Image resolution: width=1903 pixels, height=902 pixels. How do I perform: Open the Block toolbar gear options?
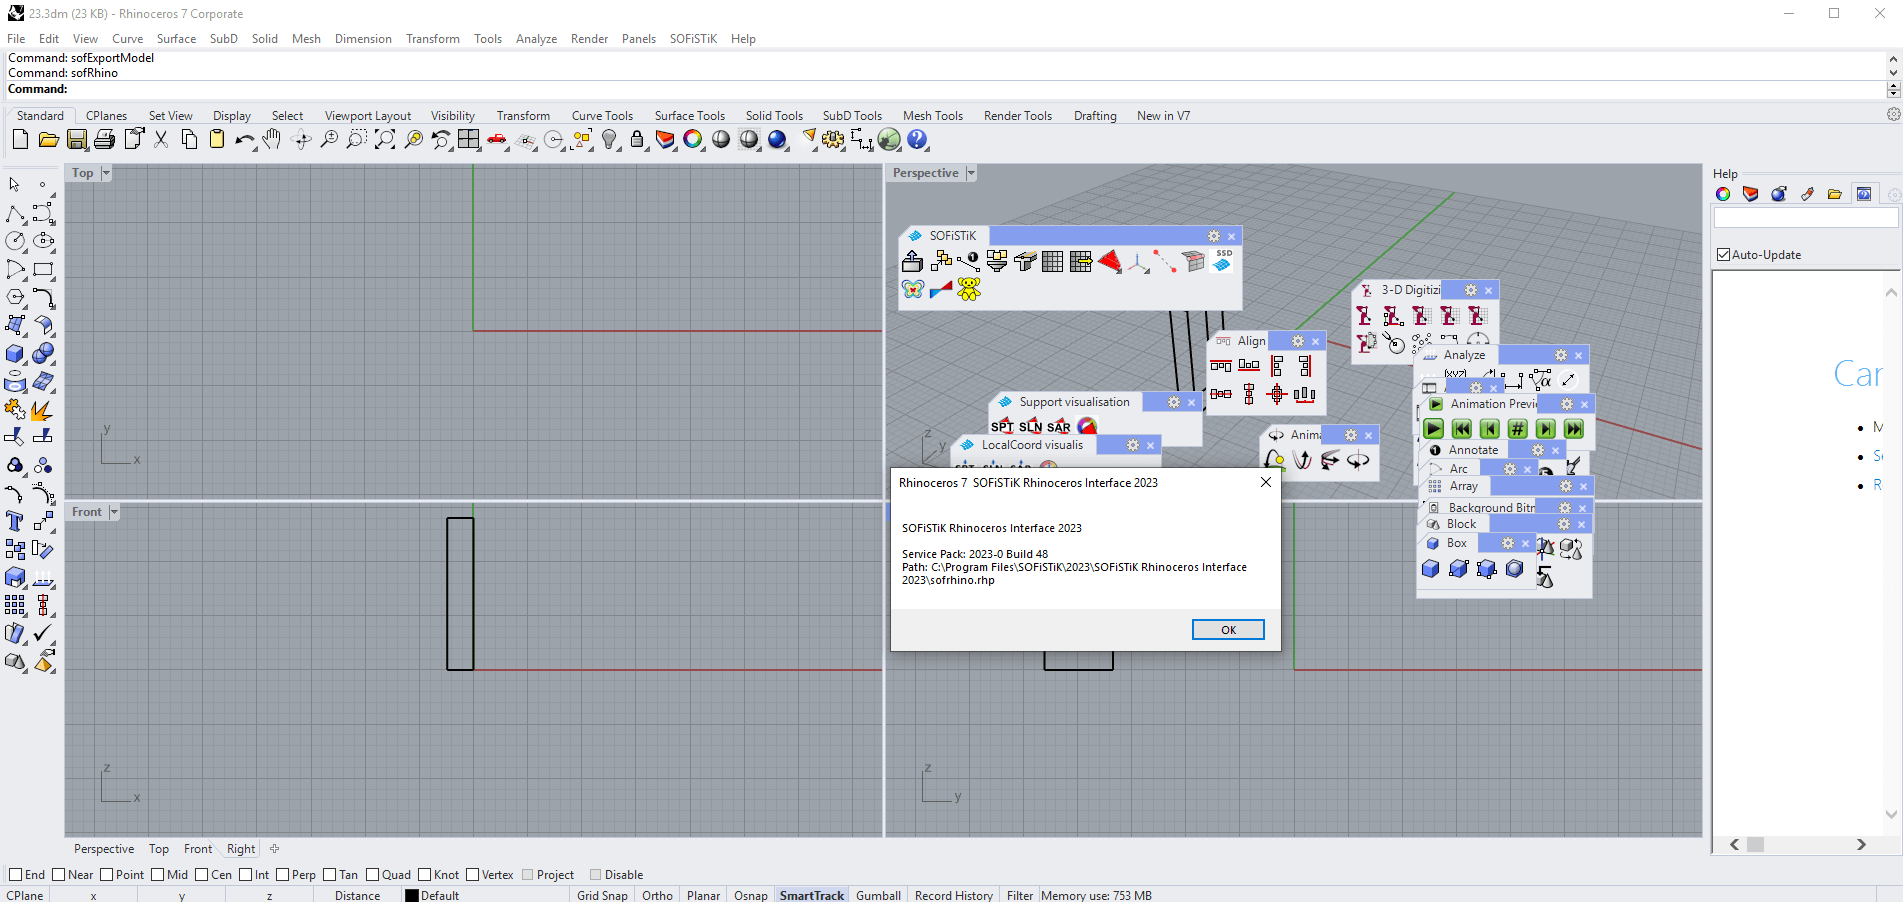[x=1564, y=524]
